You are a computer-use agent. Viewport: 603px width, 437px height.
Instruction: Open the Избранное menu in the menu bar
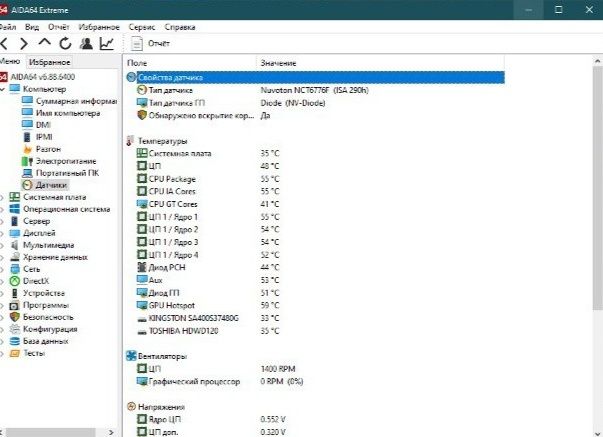coord(99,27)
